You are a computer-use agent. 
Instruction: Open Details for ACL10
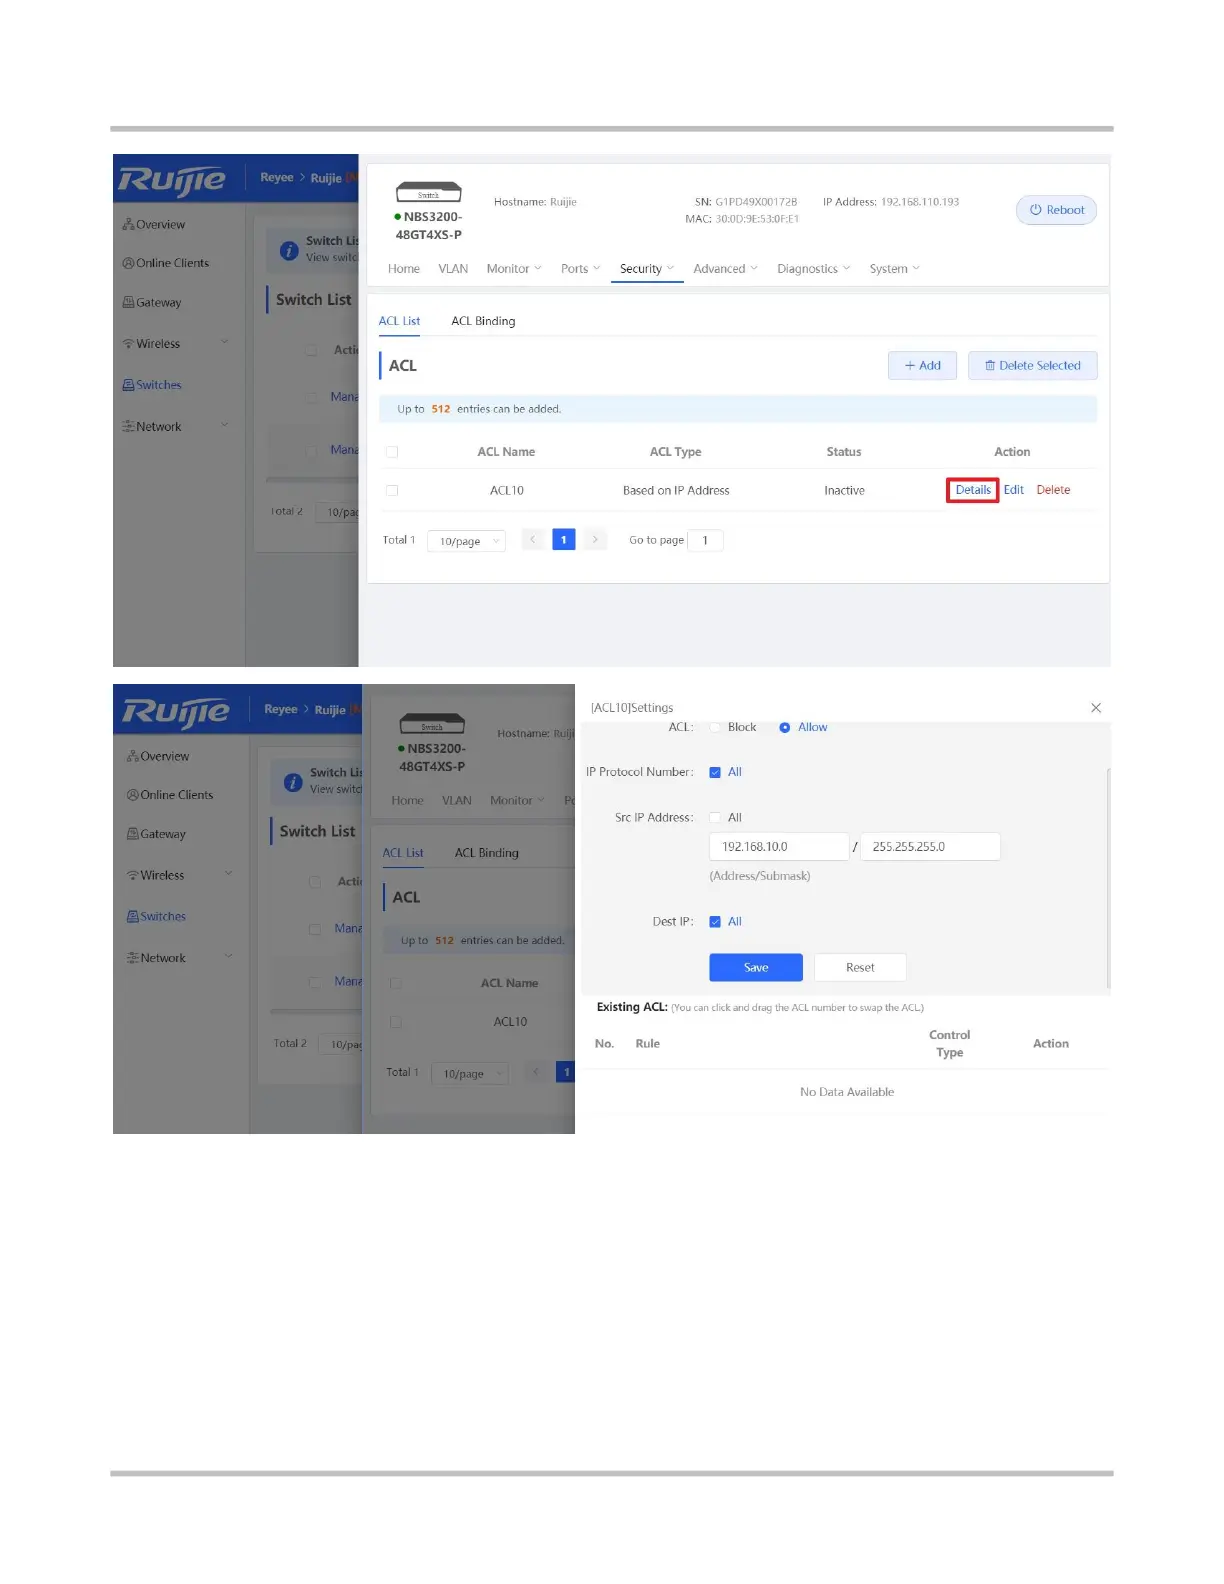tap(973, 490)
